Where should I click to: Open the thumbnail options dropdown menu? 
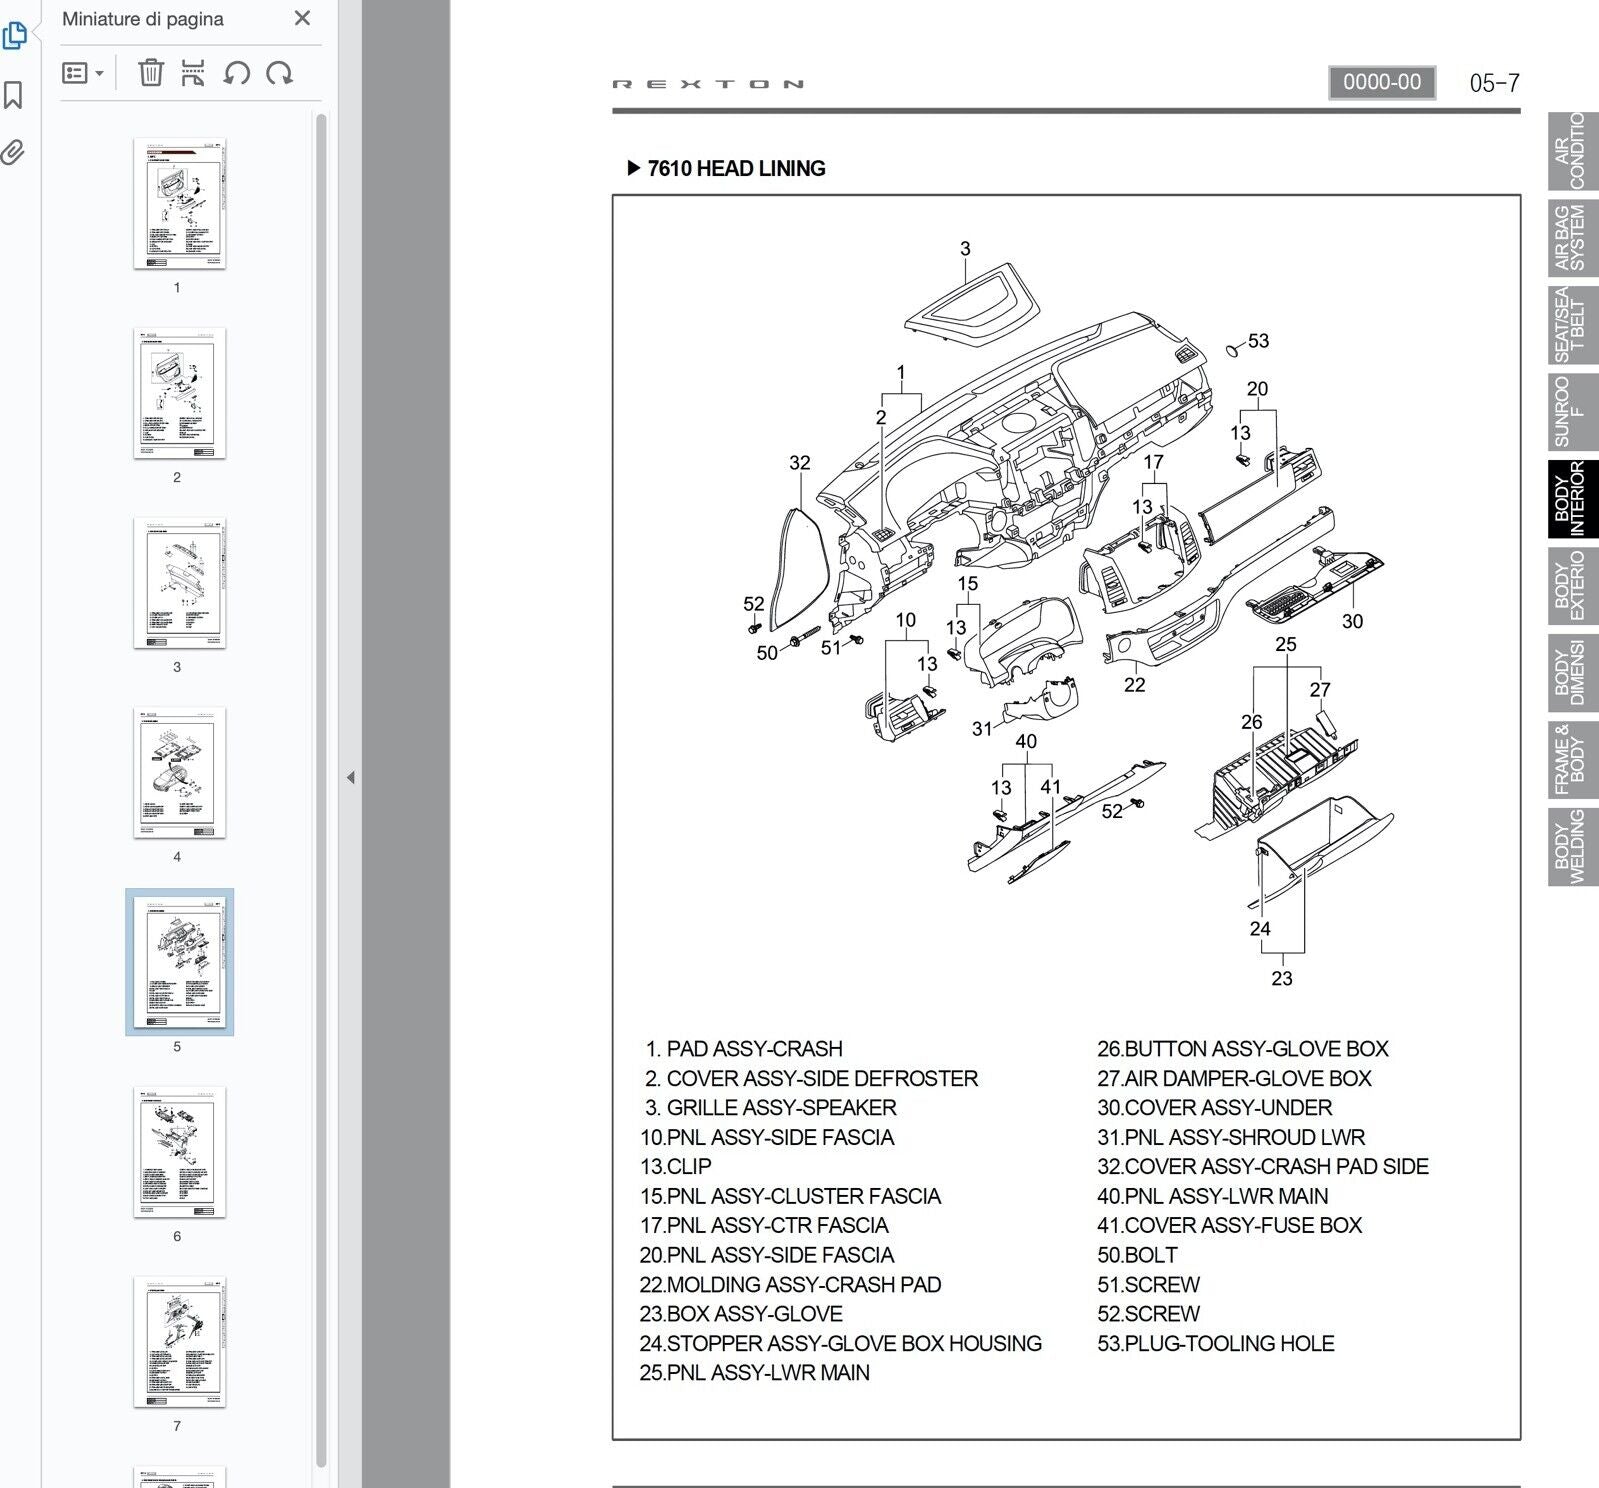click(x=82, y=73)
